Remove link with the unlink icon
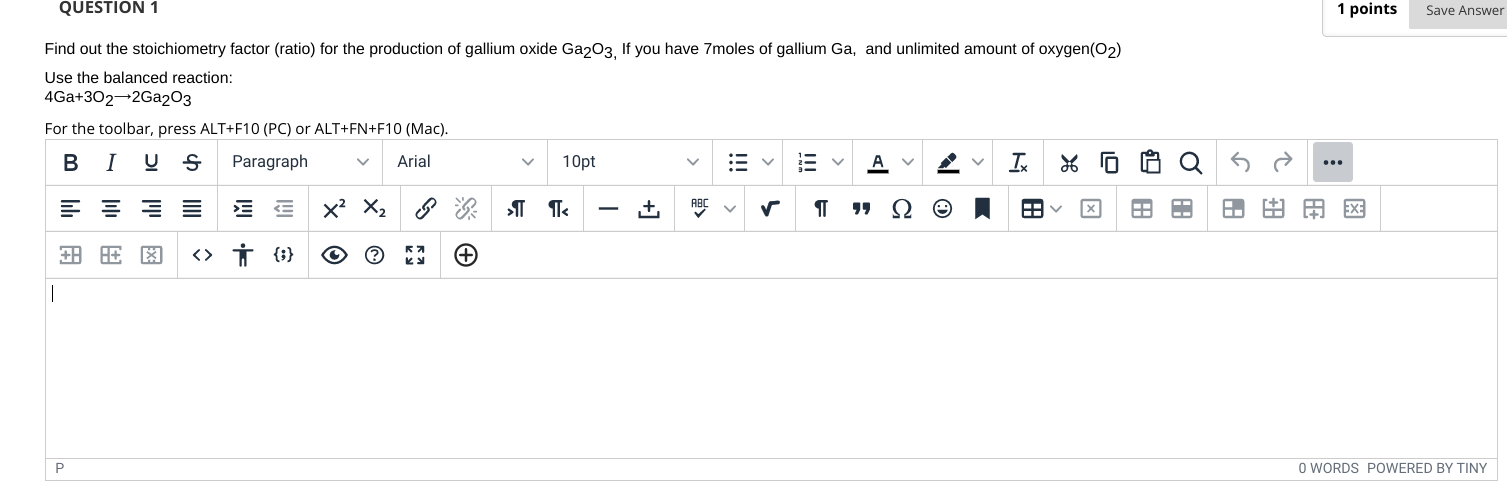This screenshot has width=1507, height=489. click(x=466, y=209)
